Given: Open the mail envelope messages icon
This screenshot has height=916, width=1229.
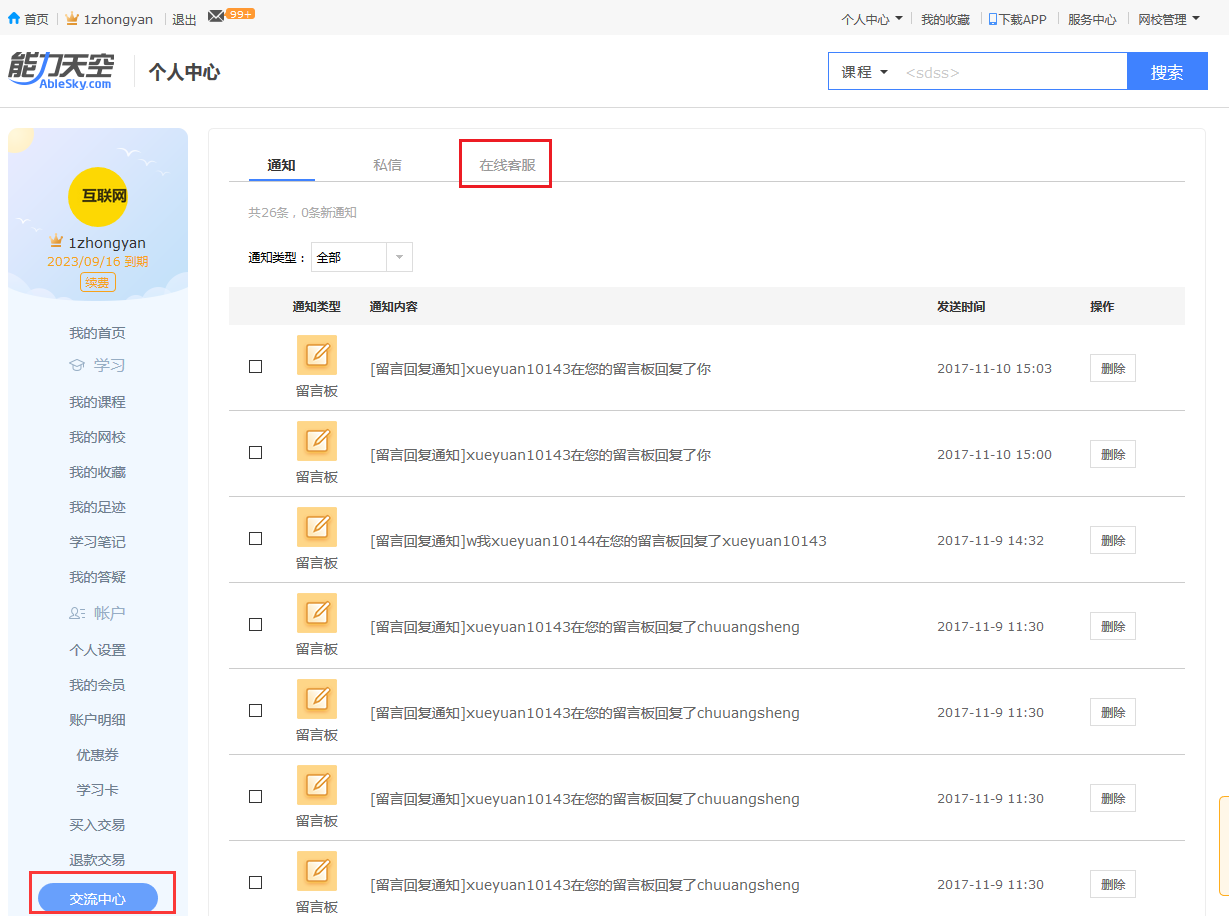Looking at the screenshot, I should 216,16.
